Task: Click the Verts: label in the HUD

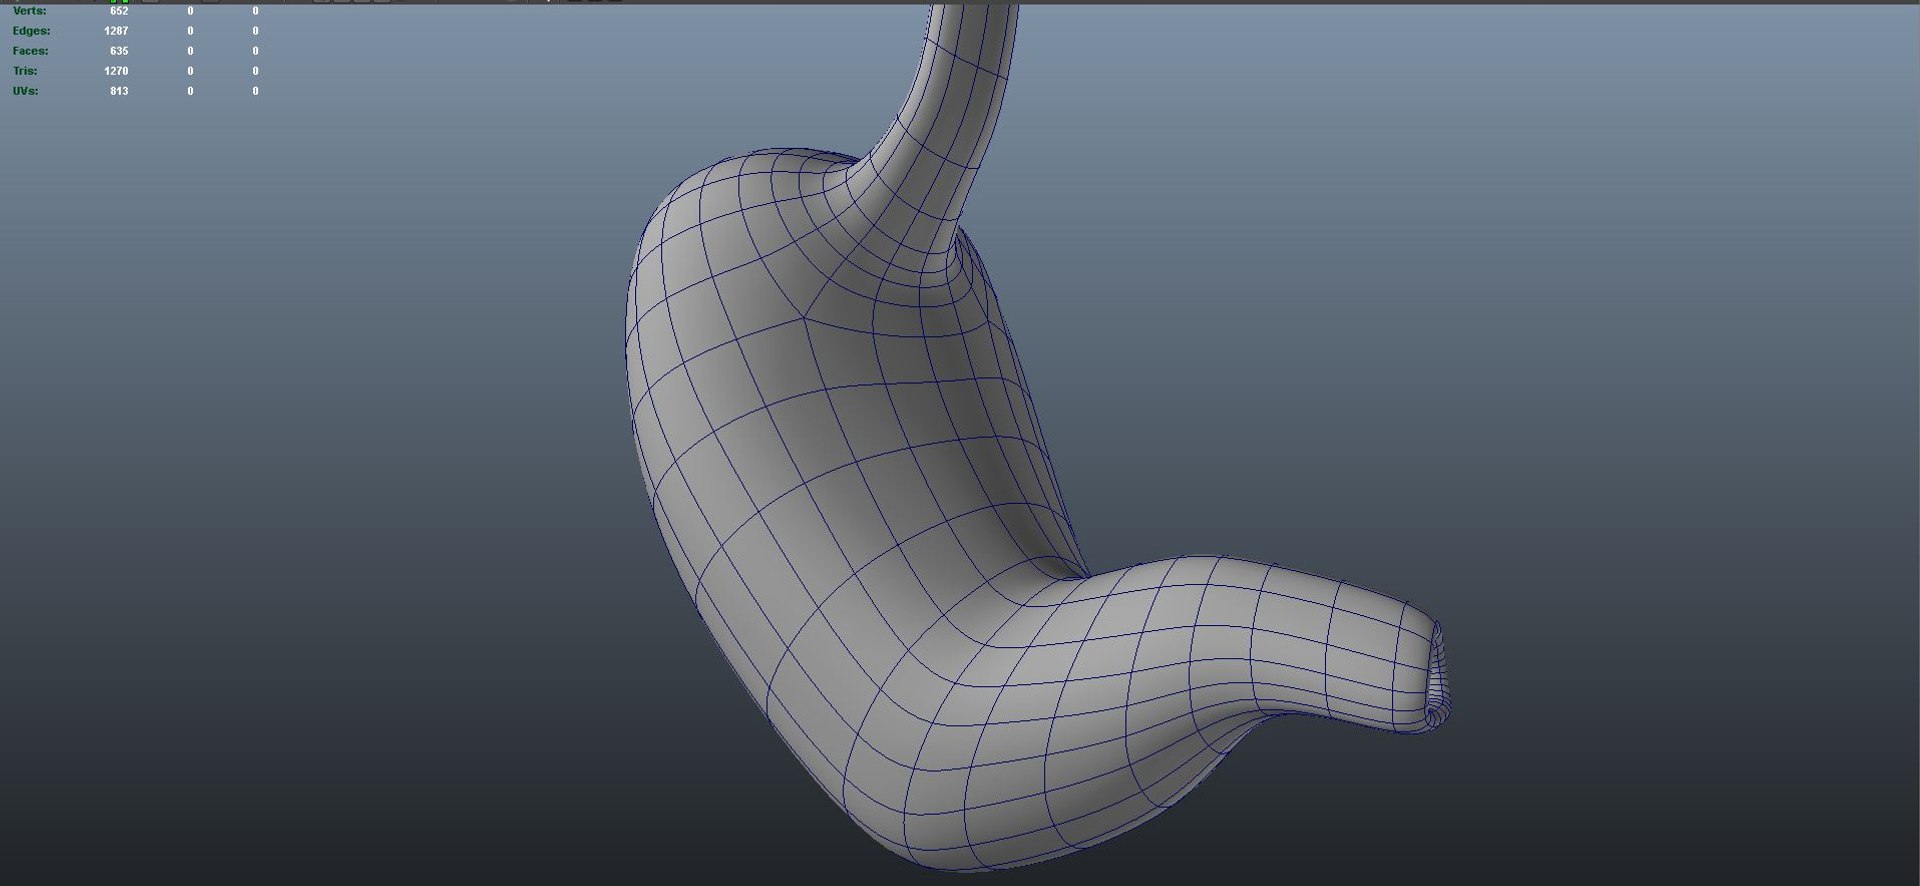Action: 29,11
